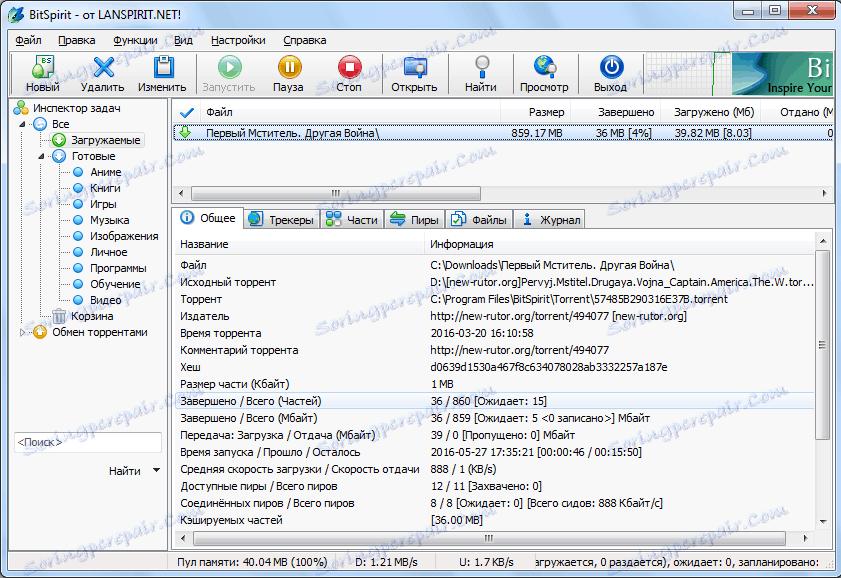The height and width of the screenshot is (578, 841).
Task: Switch to the Общее tab
Action: tap(208, 218)
